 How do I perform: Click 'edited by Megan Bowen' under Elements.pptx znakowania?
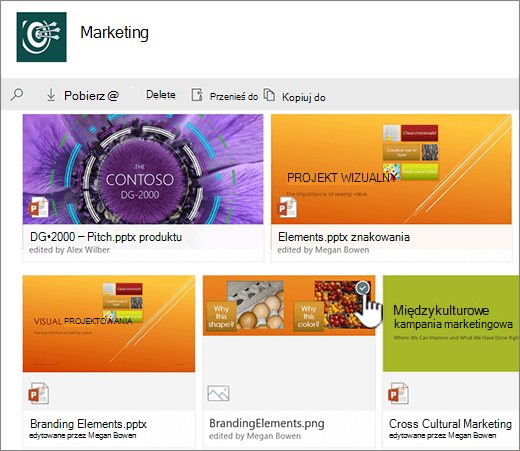click(x=323, y=250)
